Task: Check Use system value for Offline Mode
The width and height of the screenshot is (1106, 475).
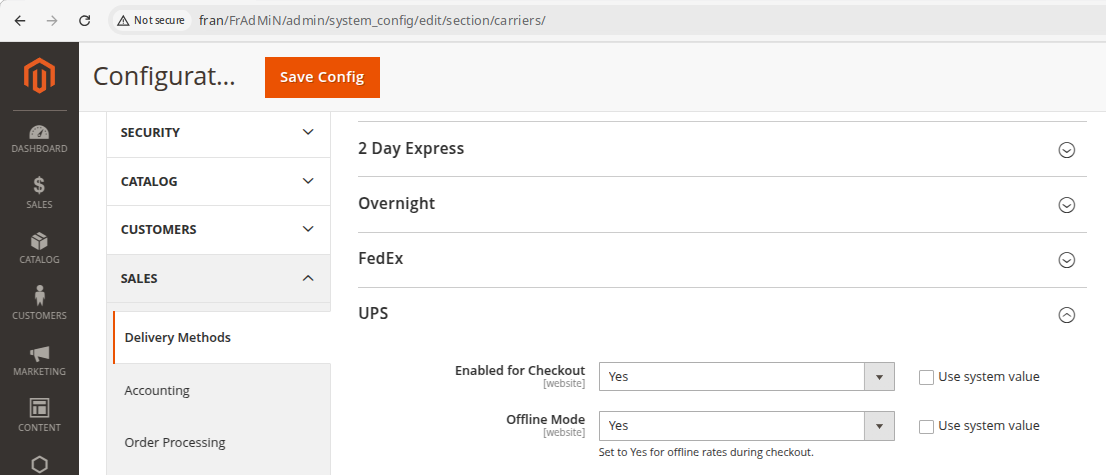Action: click(926, 426)
